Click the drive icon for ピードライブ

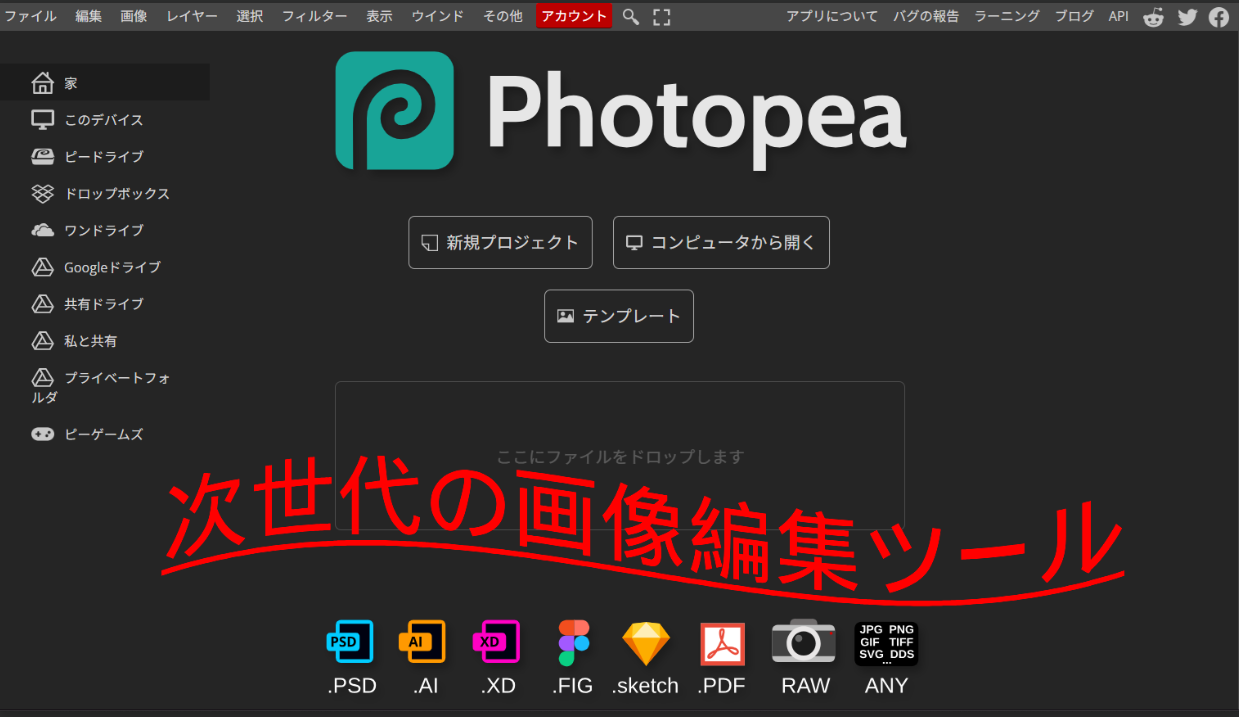pos(42,157)
